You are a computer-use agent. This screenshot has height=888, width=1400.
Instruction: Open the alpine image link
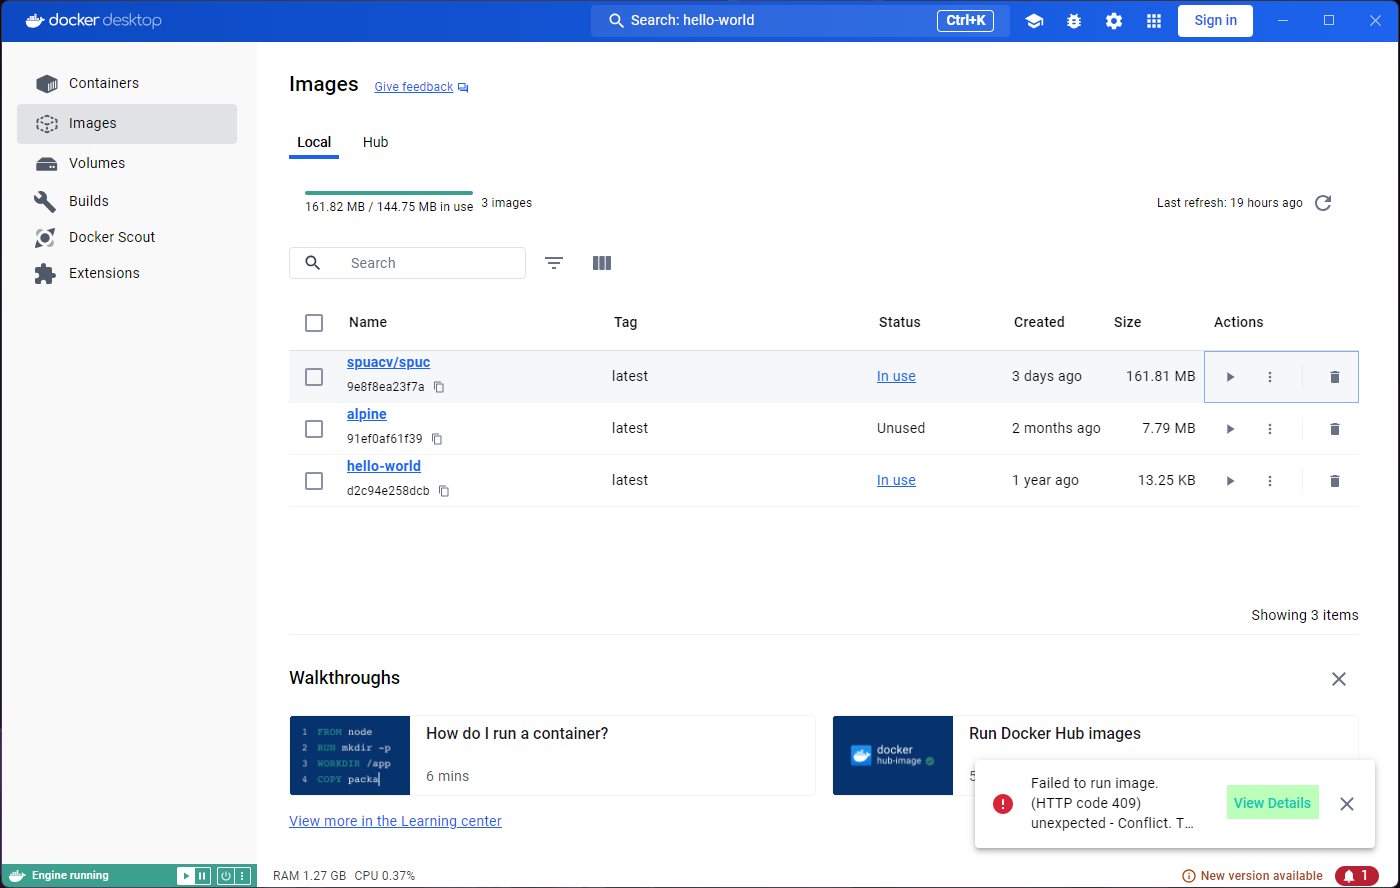pos(366,414)
